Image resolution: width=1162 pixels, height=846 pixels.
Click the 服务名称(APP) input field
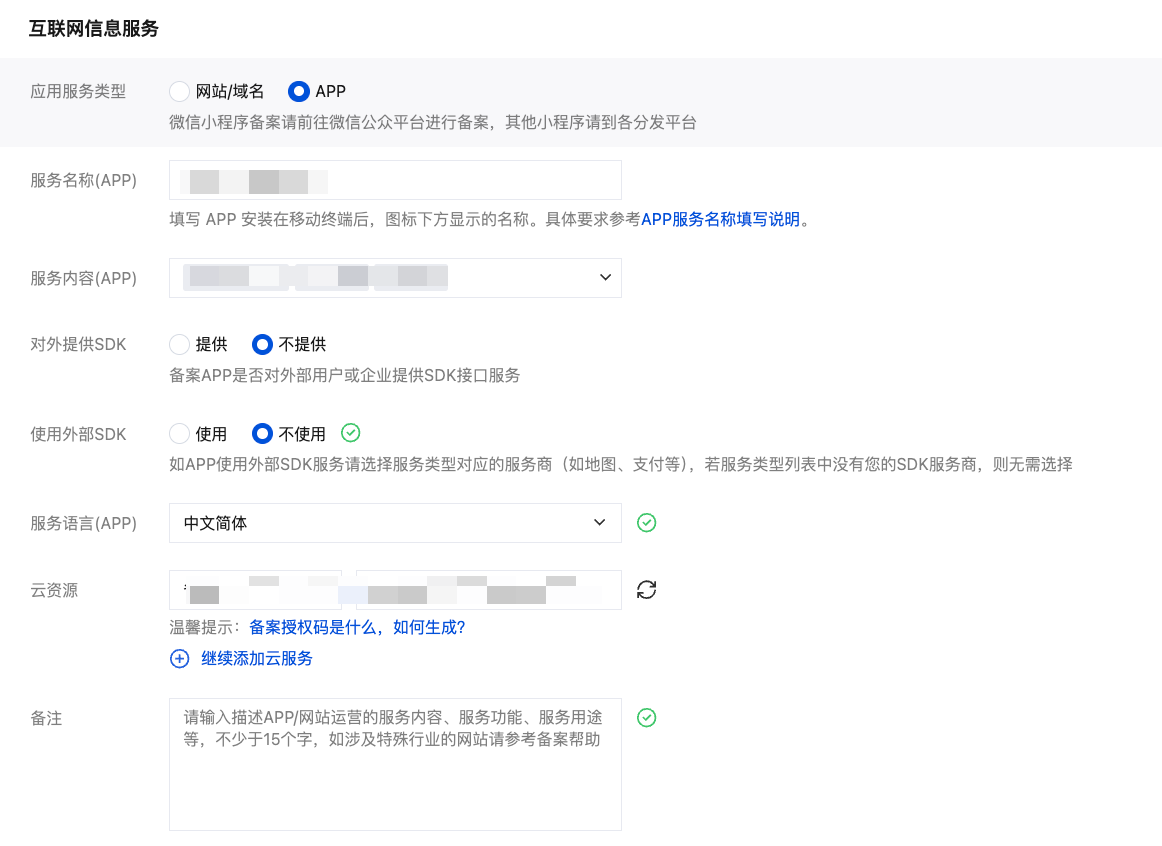coord(395,180)
